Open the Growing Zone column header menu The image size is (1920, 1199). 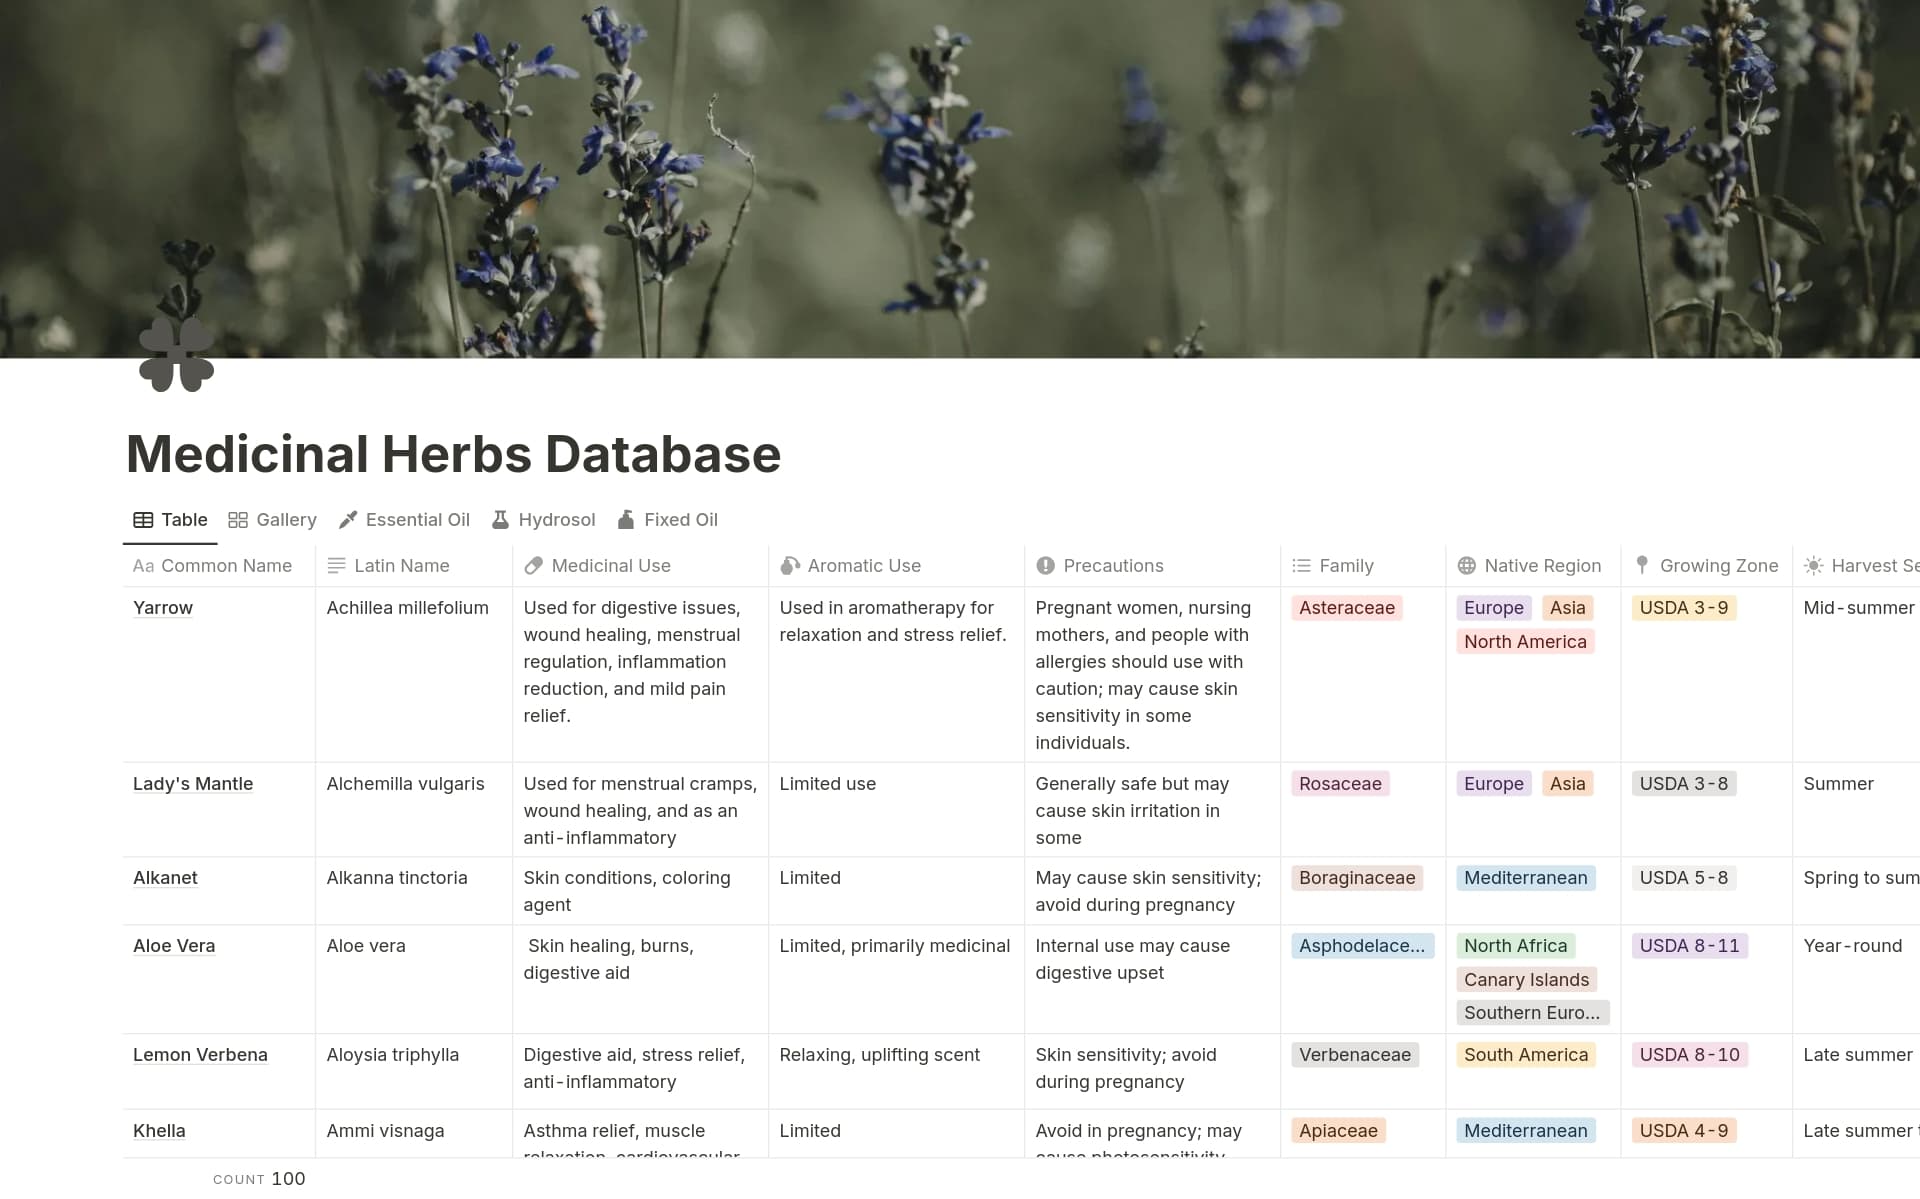[1706, 566]
